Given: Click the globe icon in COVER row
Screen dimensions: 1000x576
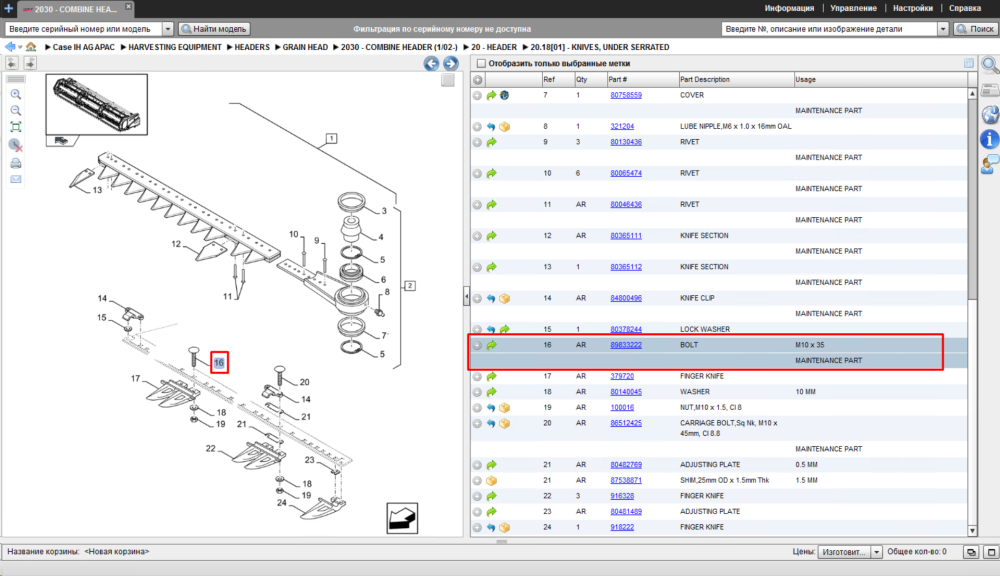Looking at the screenshot, I should pyautogui.click(x=504, y=95).
